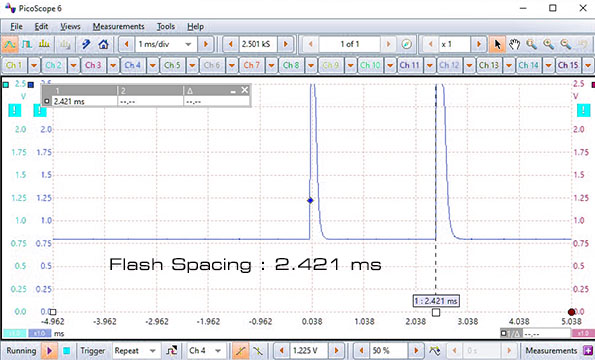The width and height of the screenshot is (595, 360).
Task: Open the Tools menu
Action: (166, 27)
